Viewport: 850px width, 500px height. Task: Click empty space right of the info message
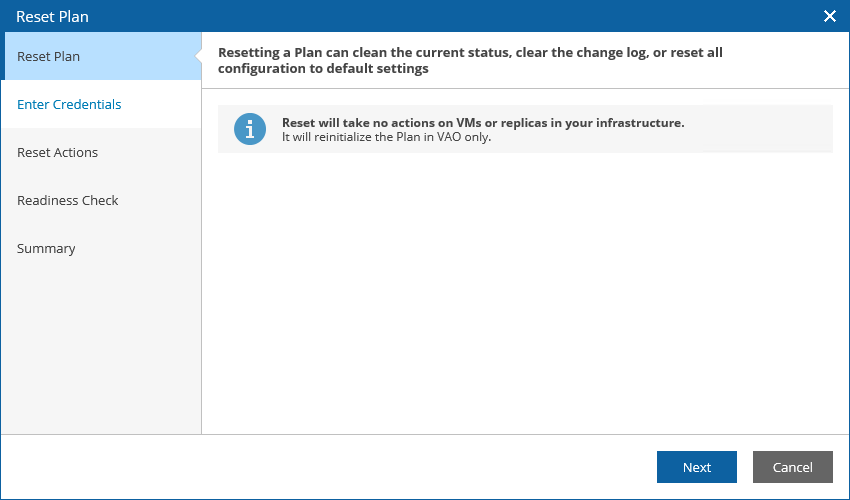pos(760,129)
